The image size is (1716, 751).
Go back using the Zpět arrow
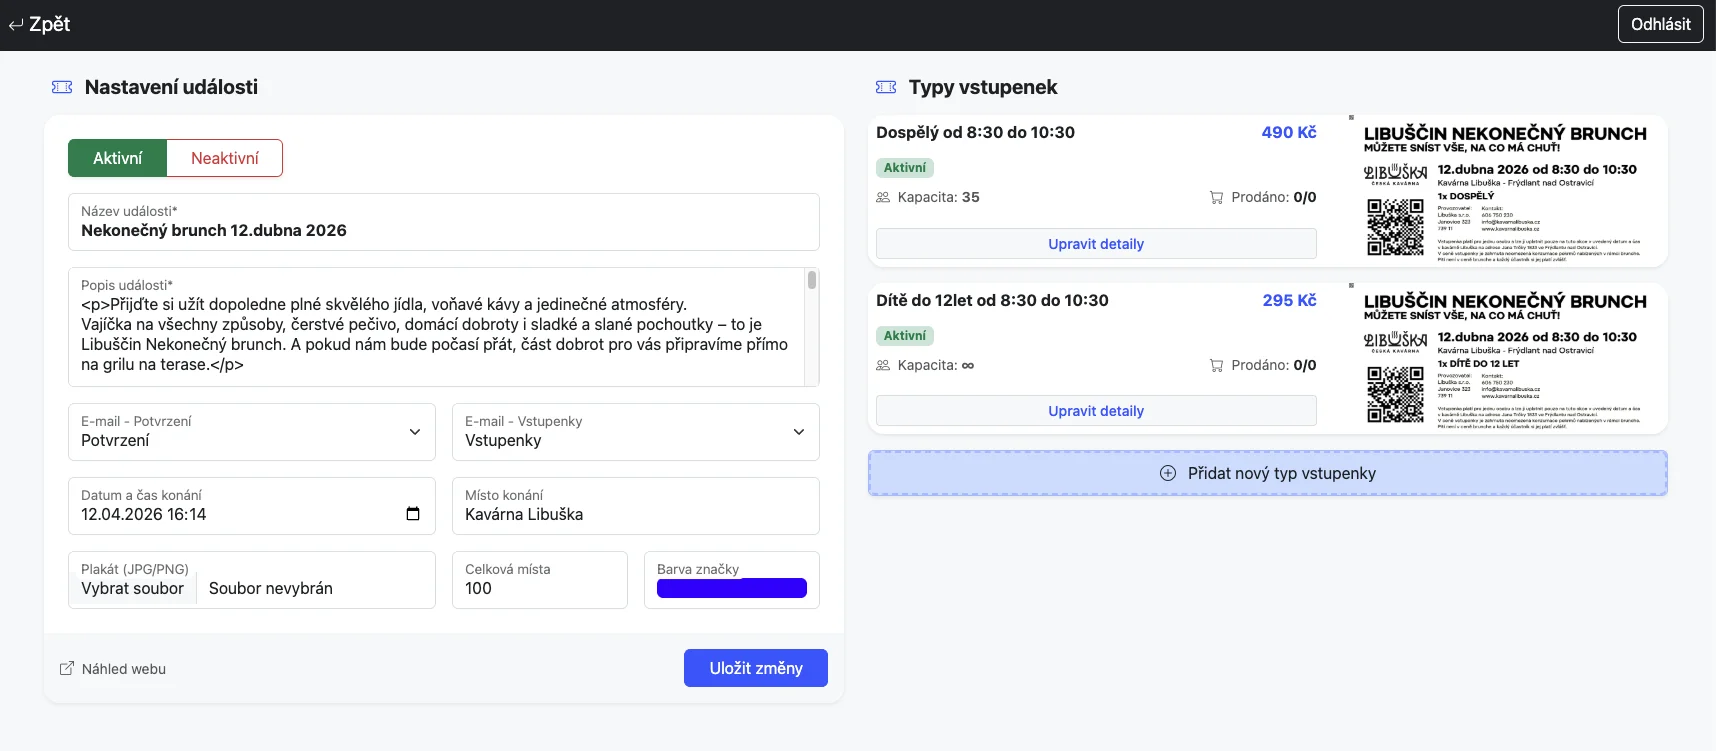point(40,24)
